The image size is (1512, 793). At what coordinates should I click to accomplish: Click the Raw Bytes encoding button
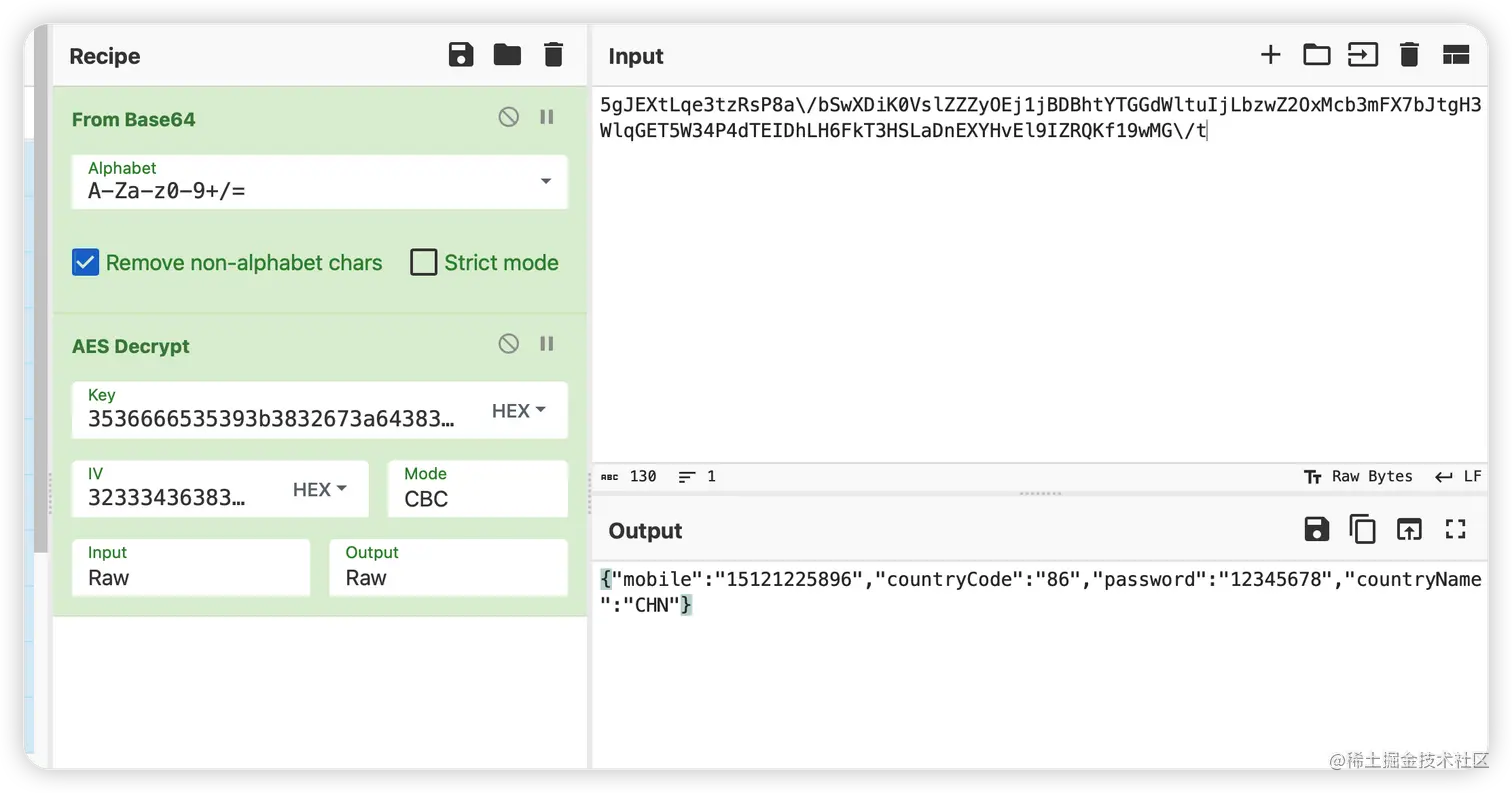tap(1359, 477)
